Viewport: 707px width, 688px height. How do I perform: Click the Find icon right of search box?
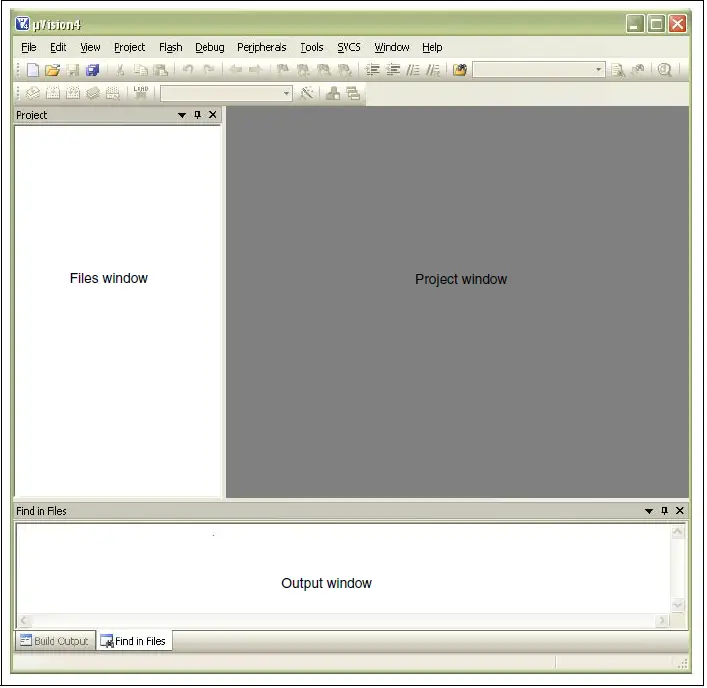tap(618, 70)
